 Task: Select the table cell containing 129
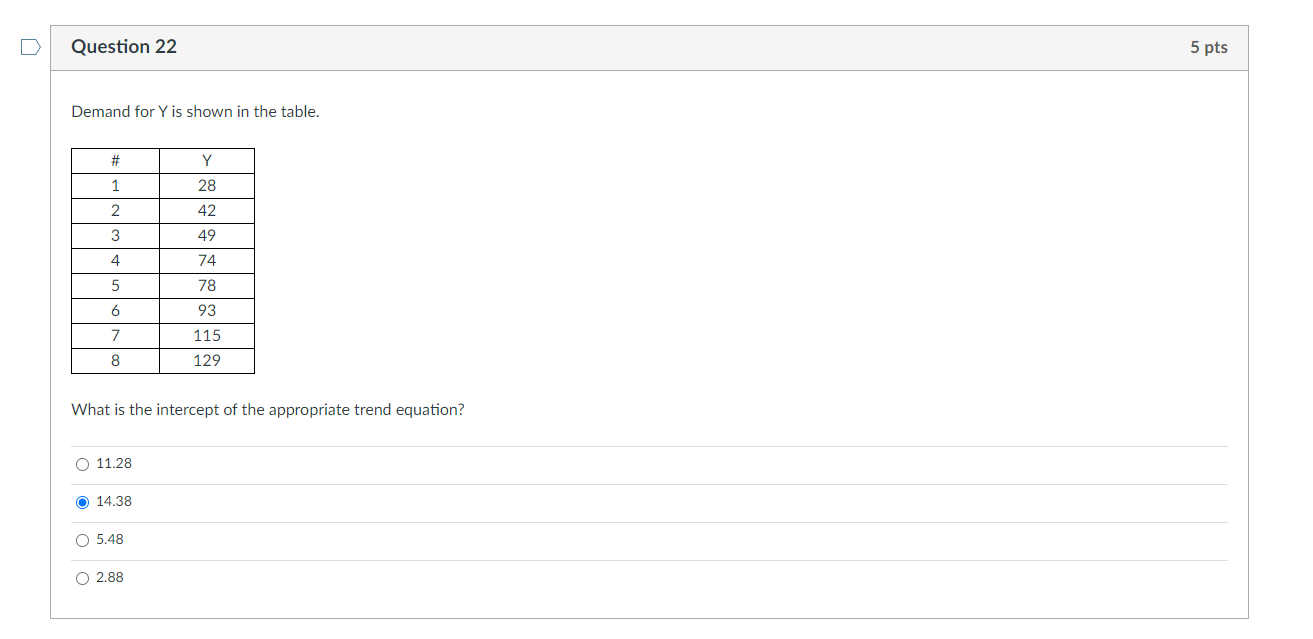click(206, 360)
